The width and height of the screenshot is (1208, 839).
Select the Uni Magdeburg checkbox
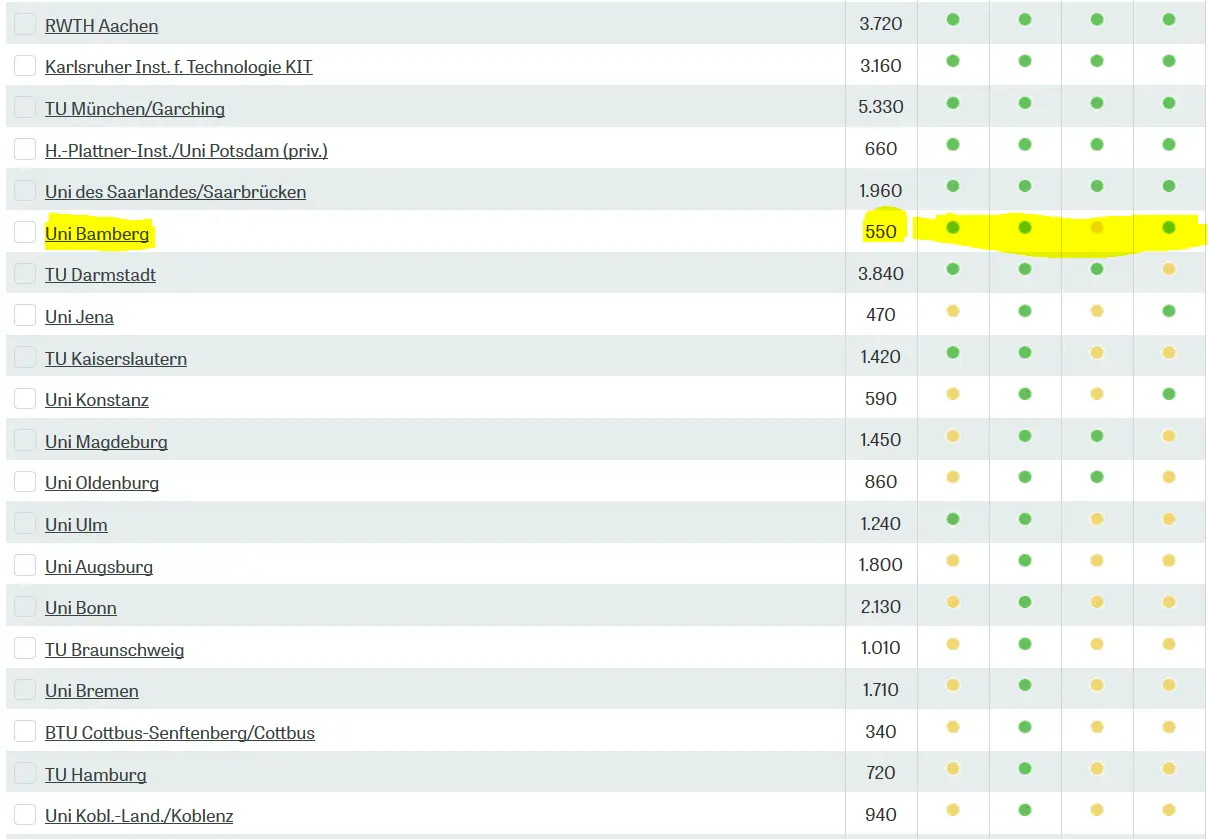(x=25, y=440)
